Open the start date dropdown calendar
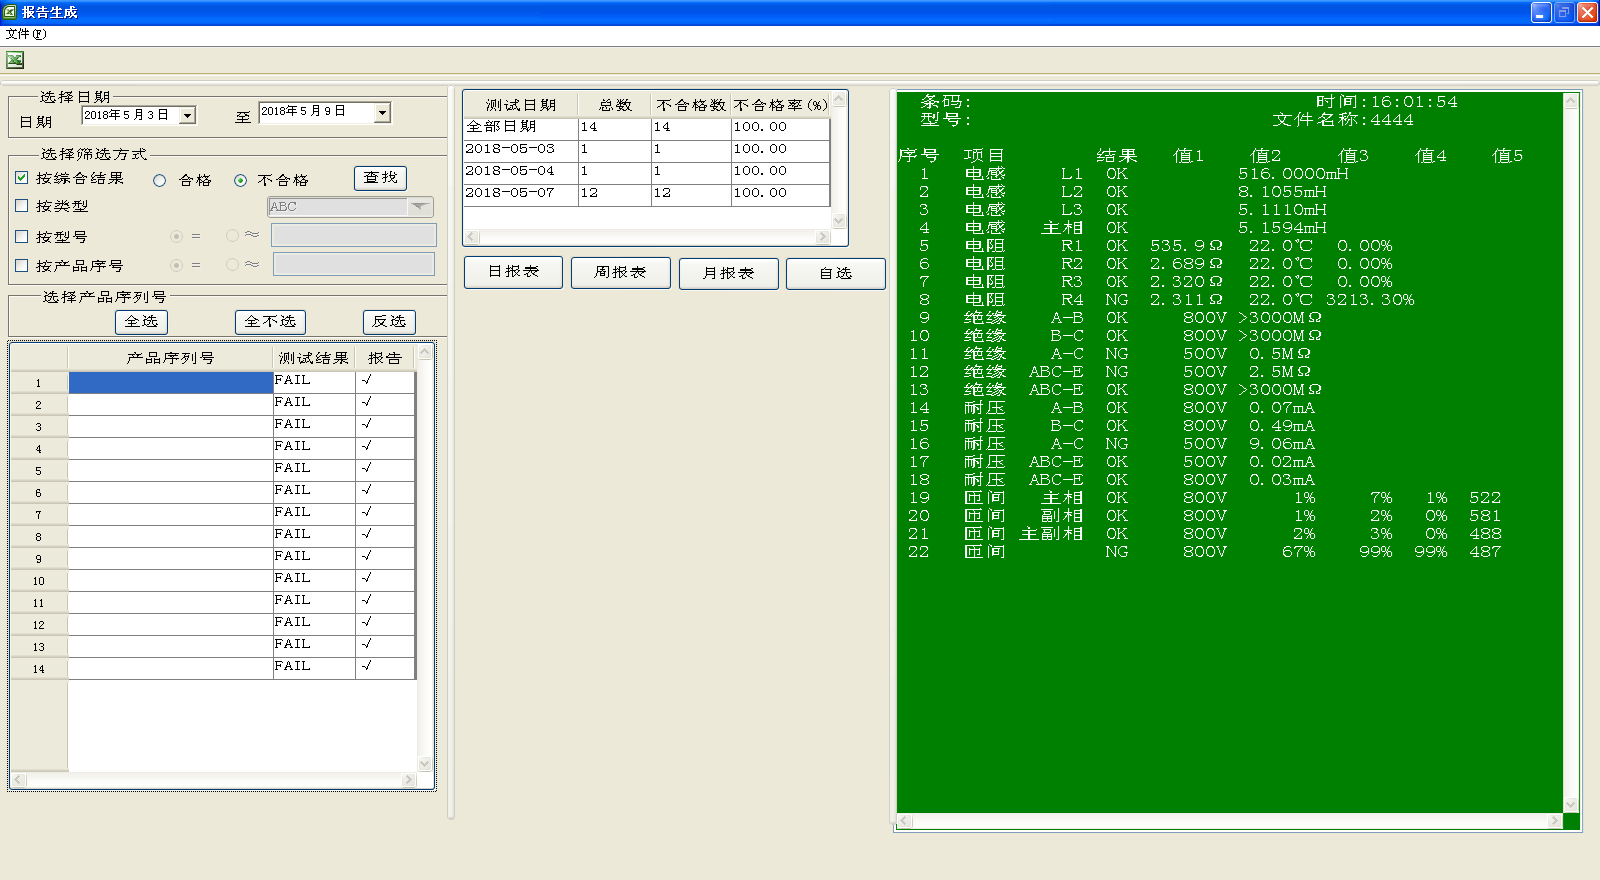Image resolution: width=1600 pixels, height=880 pixels. click(187, 116)
